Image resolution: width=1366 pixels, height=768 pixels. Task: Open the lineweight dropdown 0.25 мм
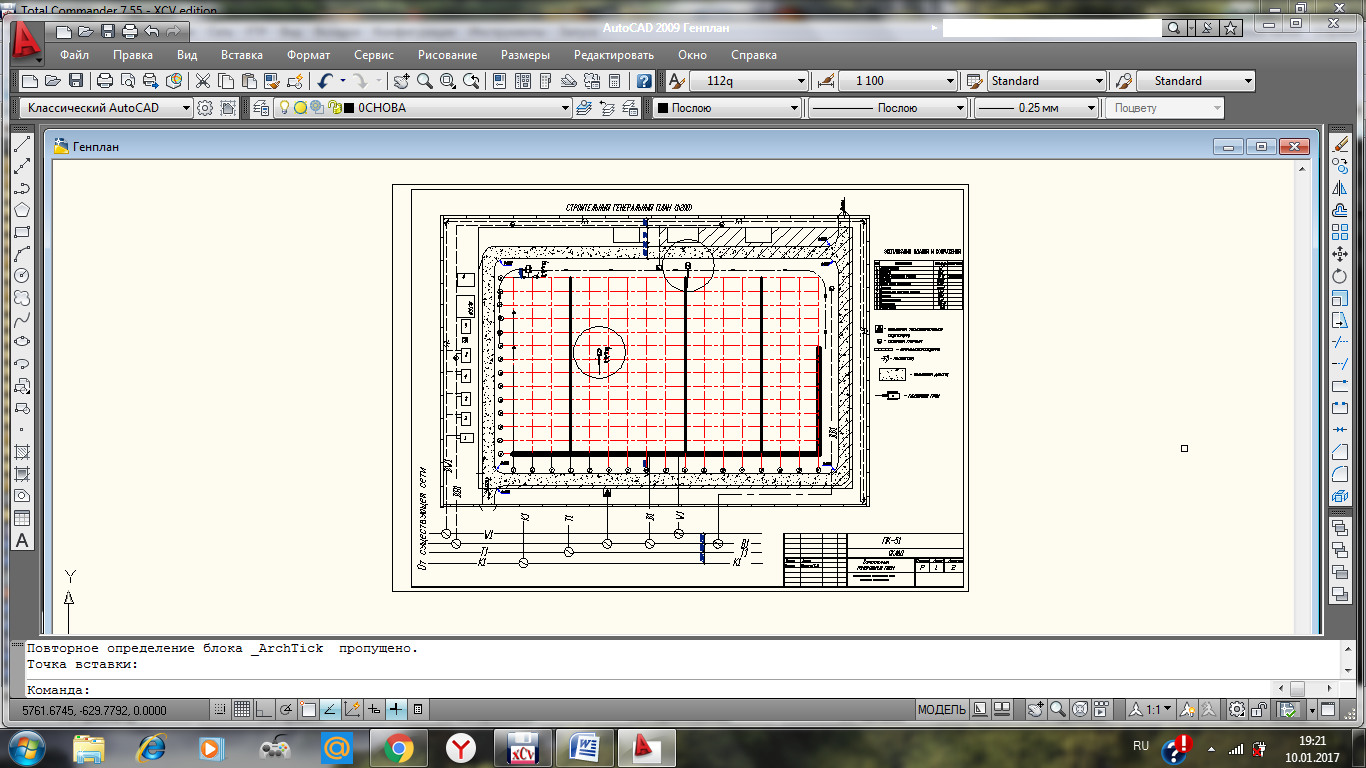(x=1037, y=108)
